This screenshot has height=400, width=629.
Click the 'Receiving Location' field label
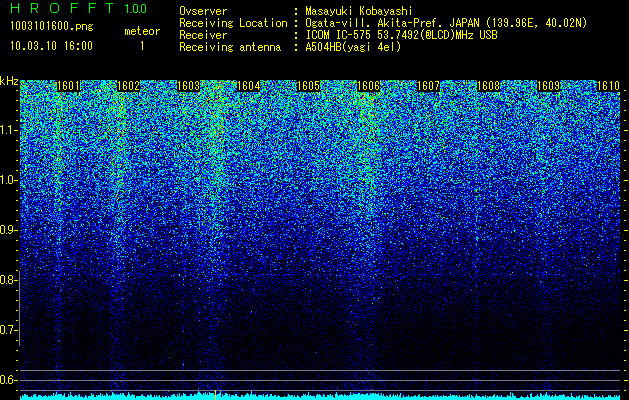click(x=233, y=23)
